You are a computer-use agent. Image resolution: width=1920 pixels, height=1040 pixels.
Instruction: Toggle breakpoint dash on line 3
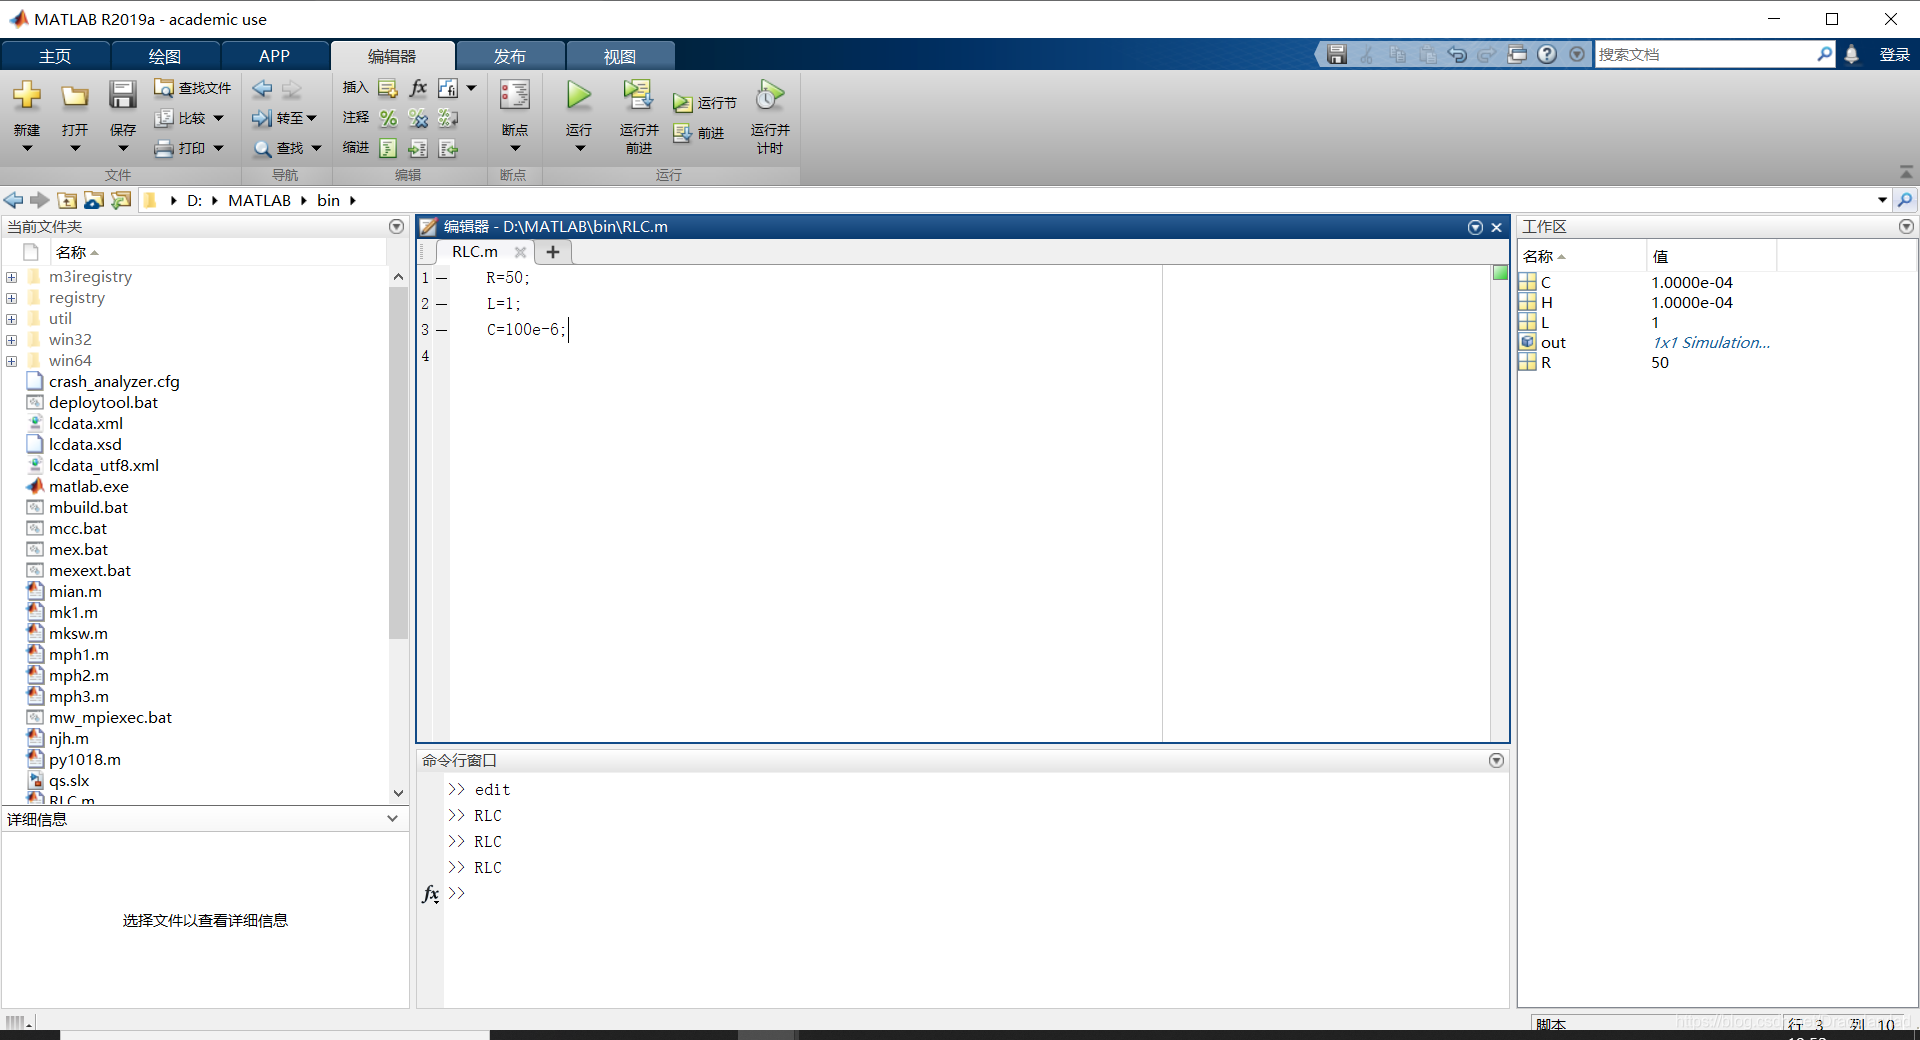coord(441,330)
